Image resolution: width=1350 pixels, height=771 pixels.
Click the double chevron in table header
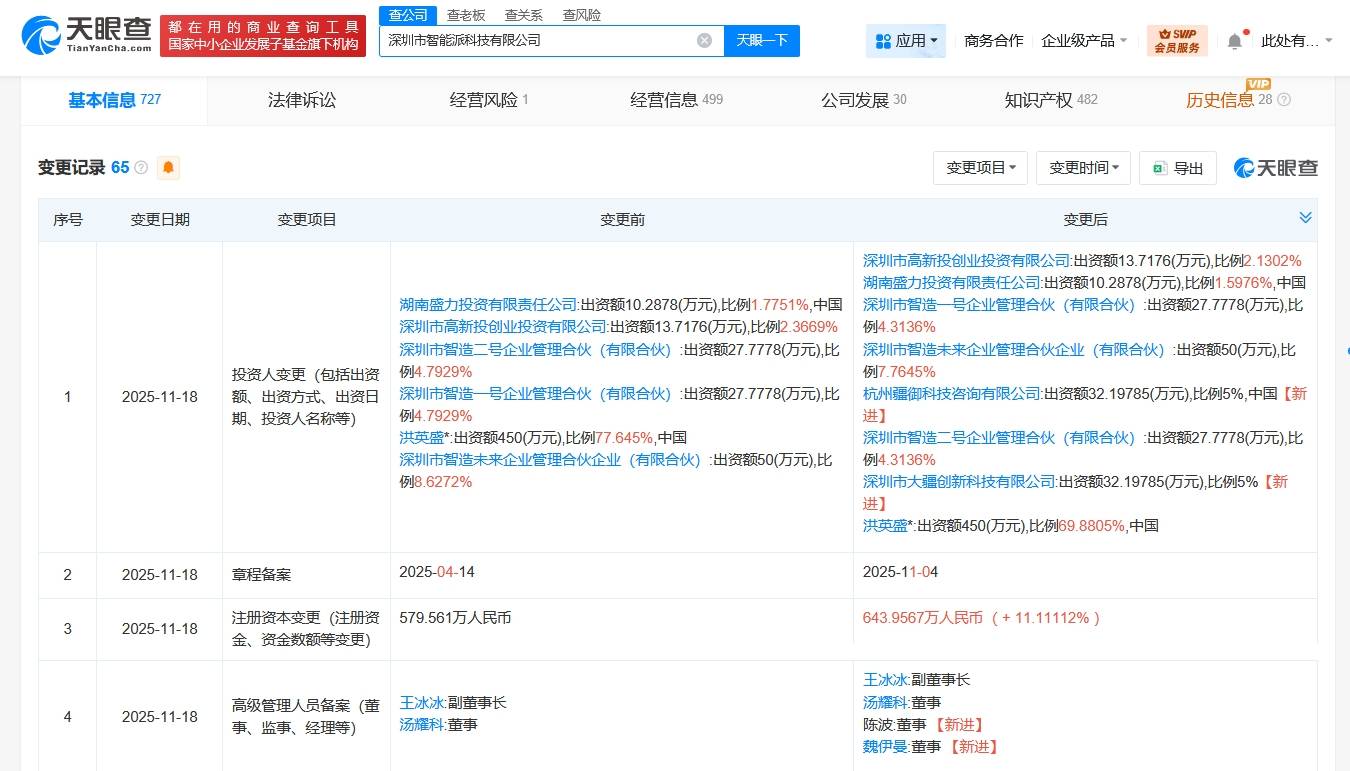click(1304, 218)
